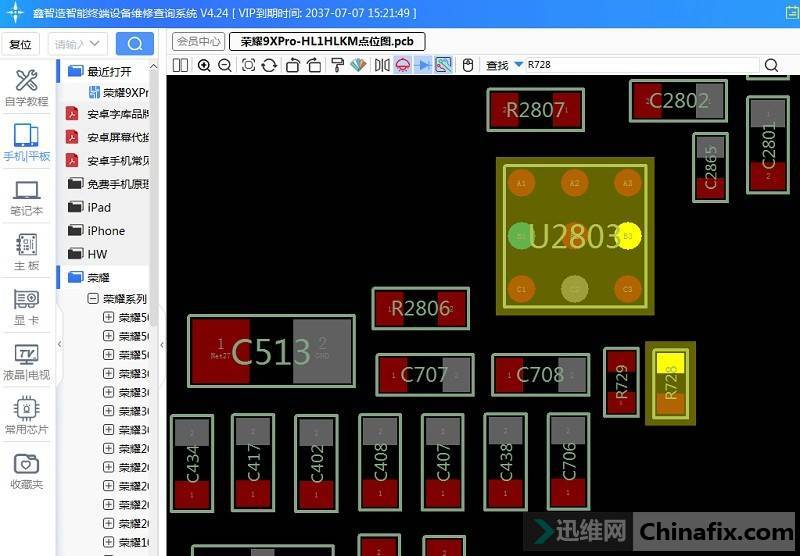Viewport: 800px width, 556px height.
Task: Open the 收藏夹 favorites folder
Action: coord(27,471)
